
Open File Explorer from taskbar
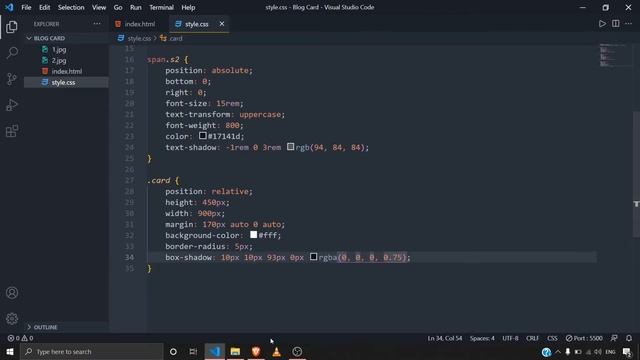[235, 351]
